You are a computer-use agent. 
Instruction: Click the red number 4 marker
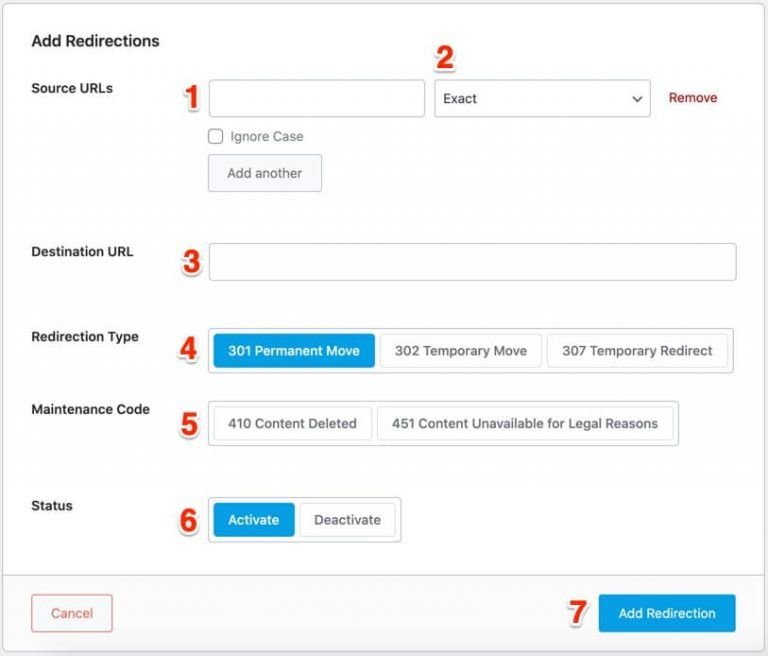[x=188, y=349]
